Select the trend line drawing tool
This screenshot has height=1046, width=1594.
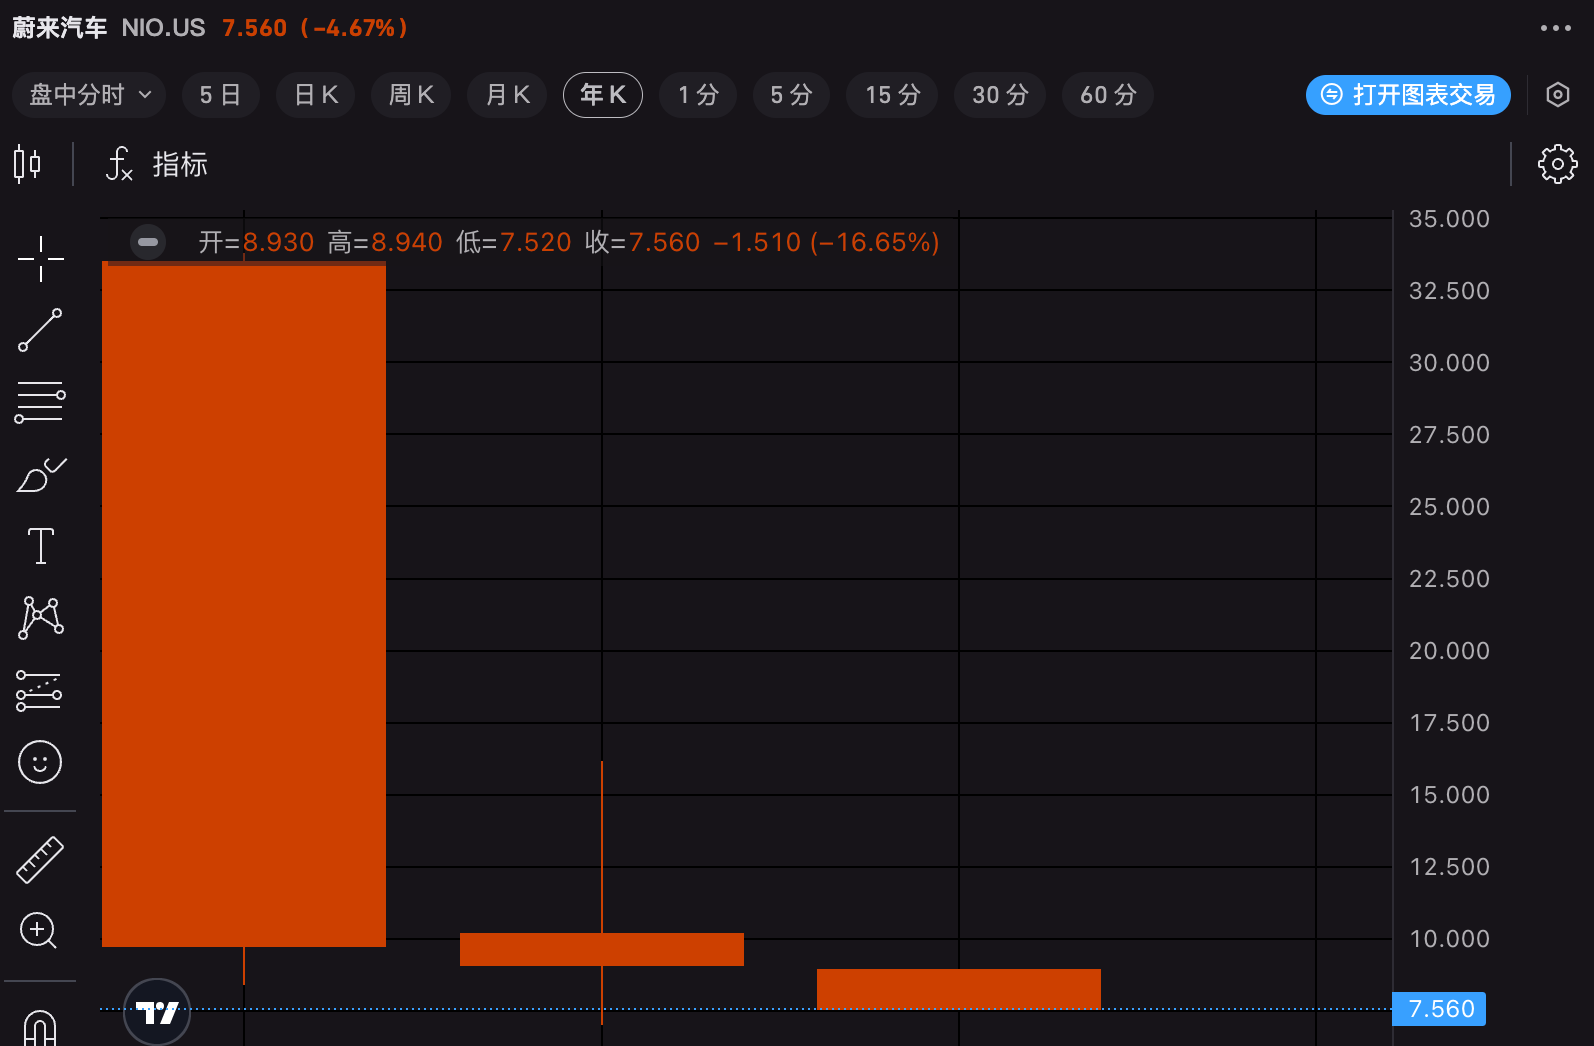coord(40,330)
